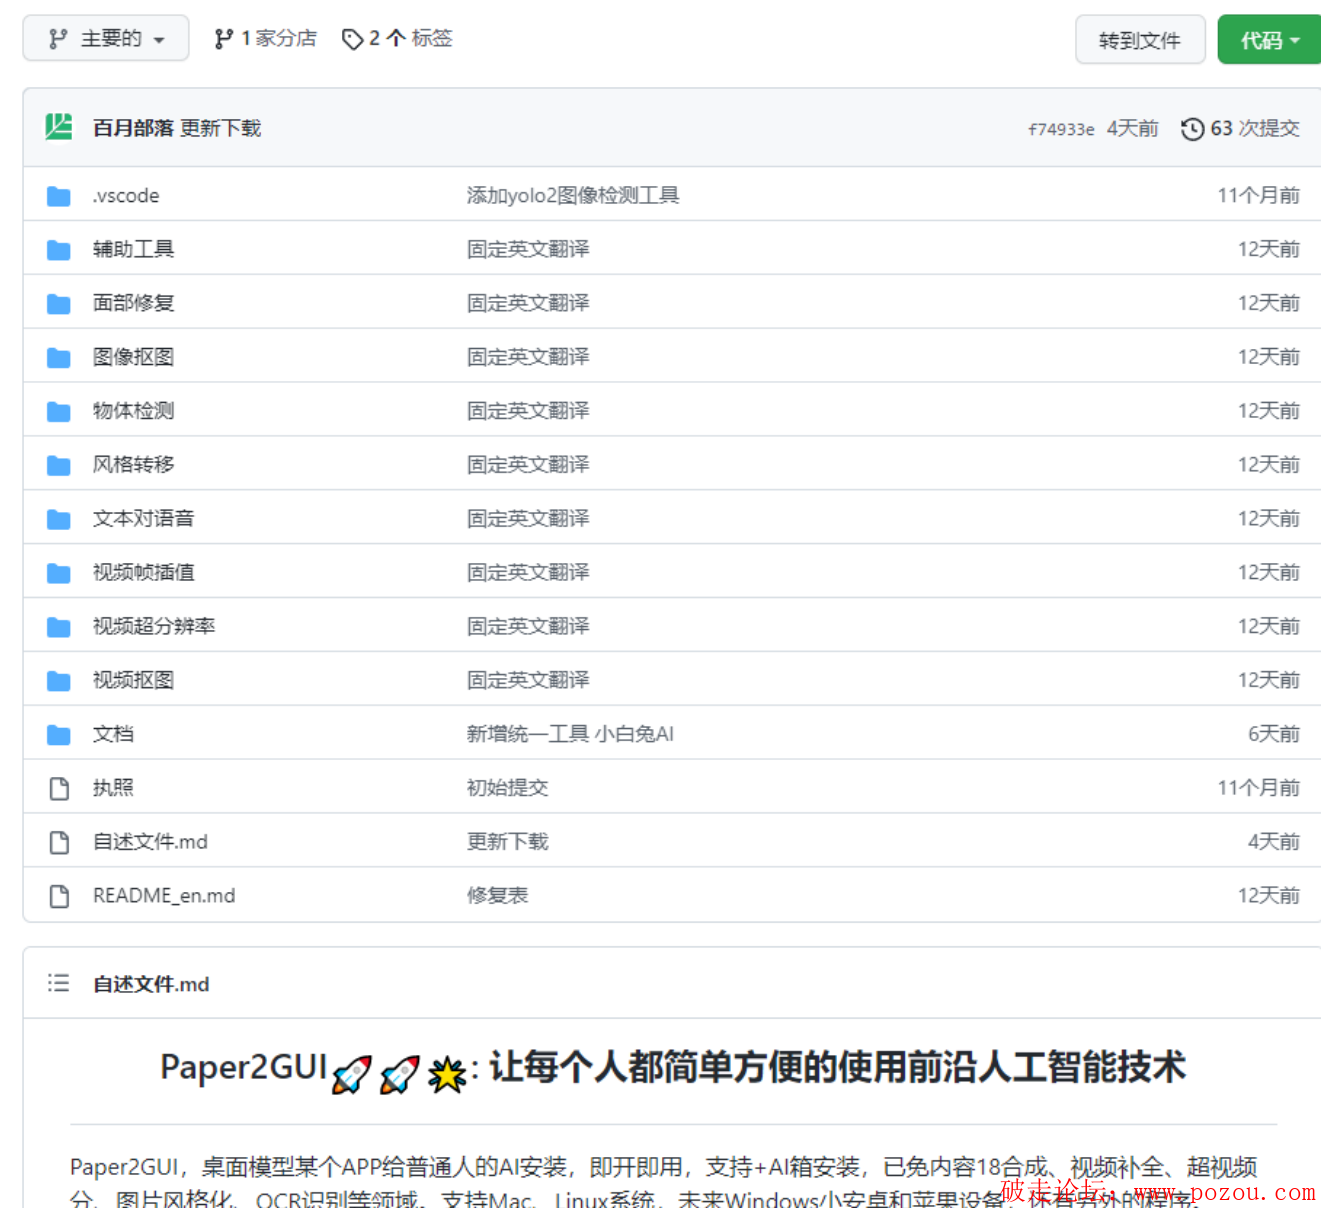Click the branch icon beside 1 家分店
The width and height of the screenshot is (1321, 1208).
[224, 39]
